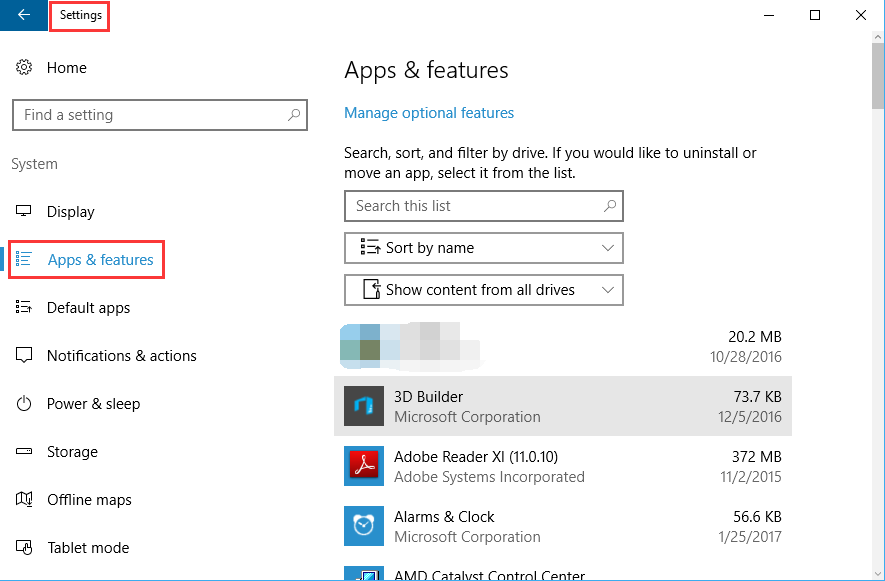Screen dimensions: 885x581
Task: Click the Storage drive icon
Action: point(24,452)
